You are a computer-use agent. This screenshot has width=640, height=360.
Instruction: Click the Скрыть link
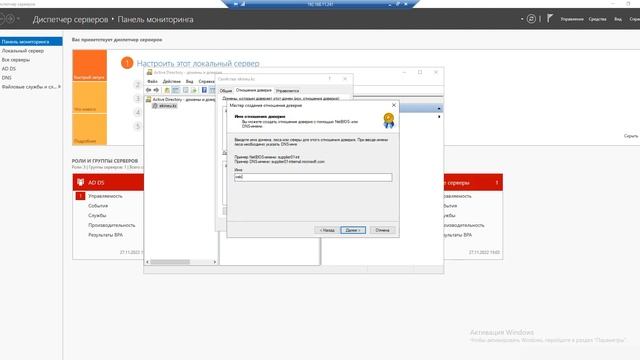(x=631, y=136)
